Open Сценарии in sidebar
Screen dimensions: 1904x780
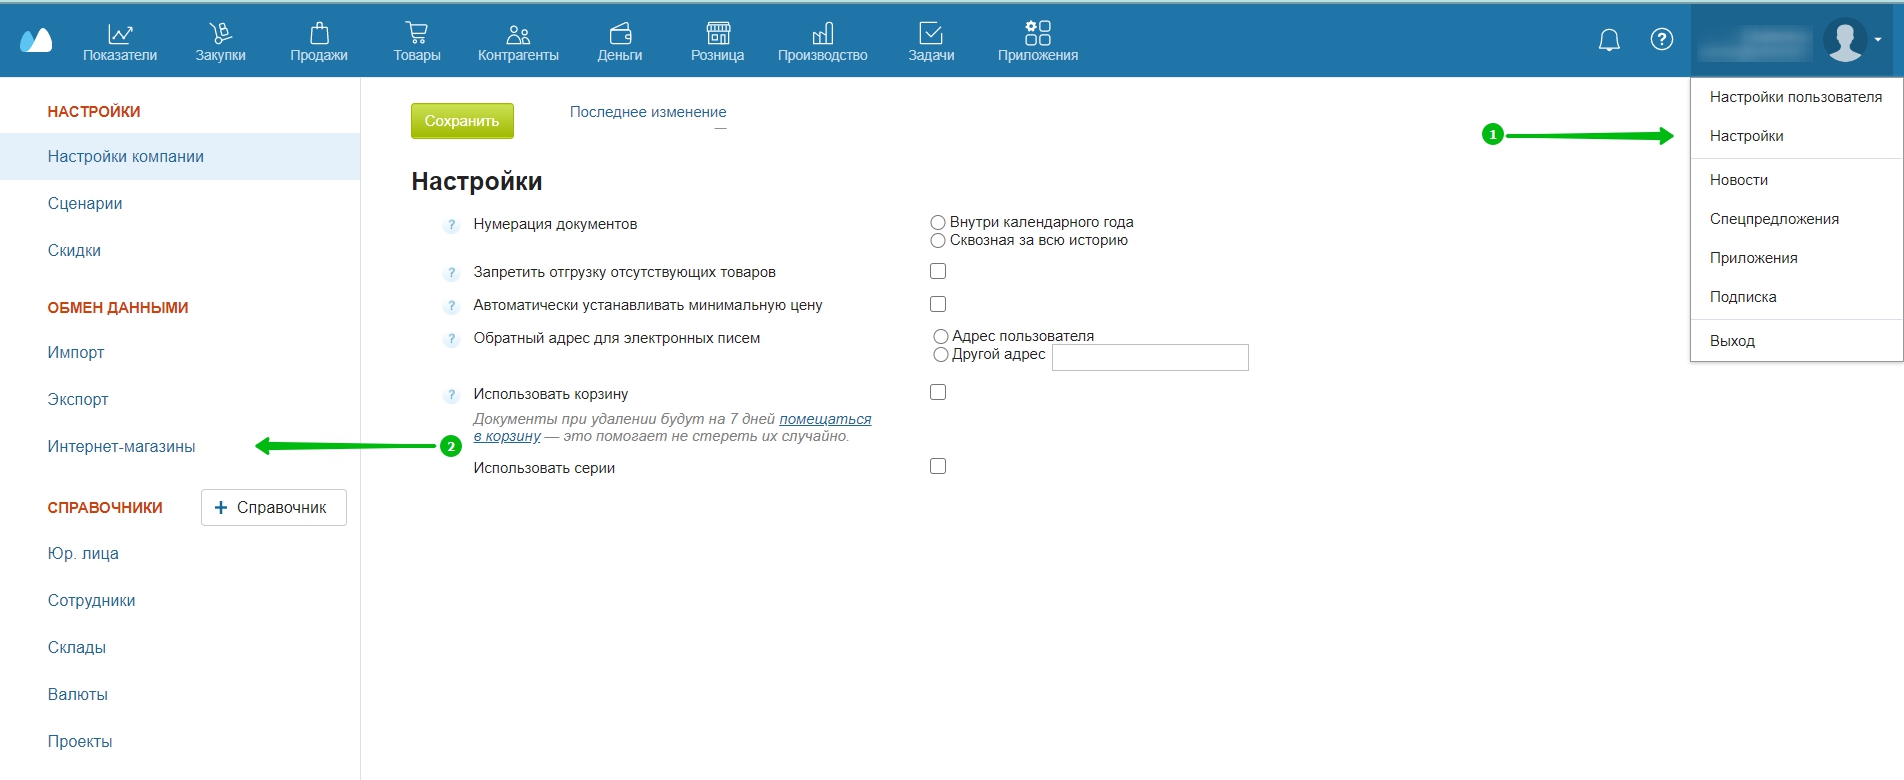point(85,204)
